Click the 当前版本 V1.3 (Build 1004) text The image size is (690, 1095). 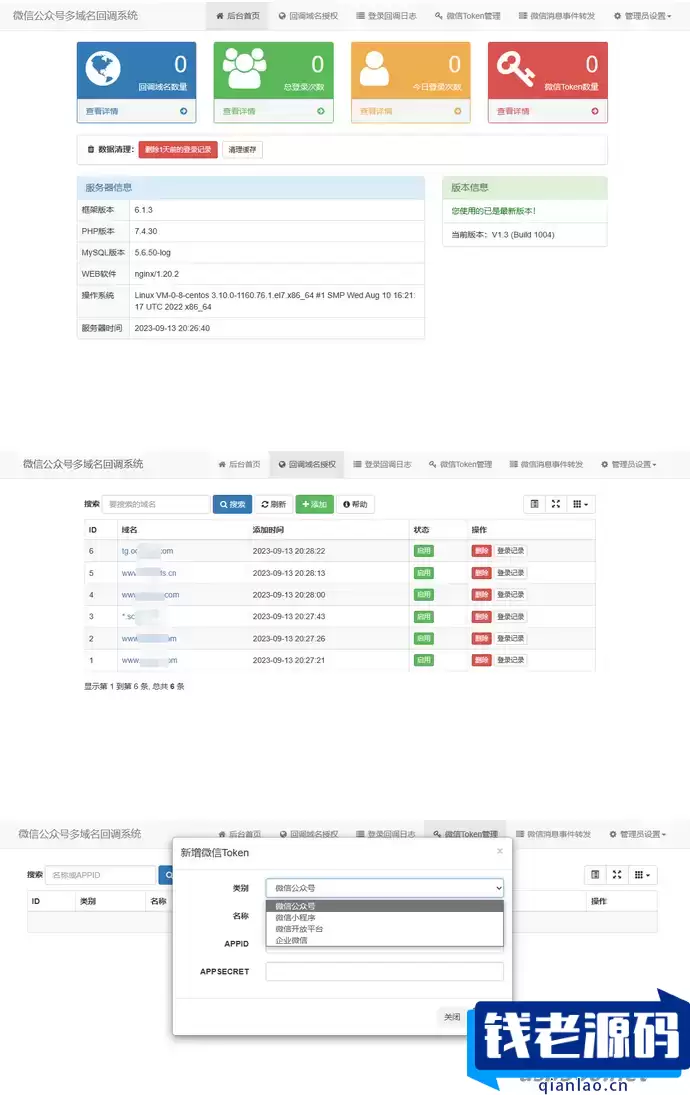(503, 235)
